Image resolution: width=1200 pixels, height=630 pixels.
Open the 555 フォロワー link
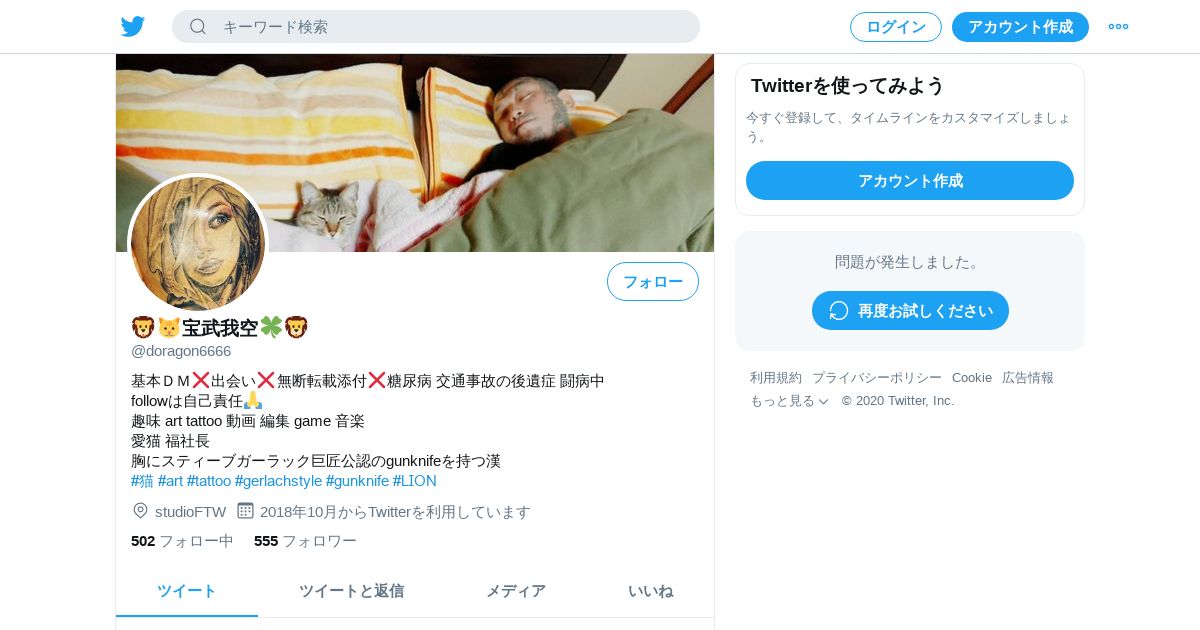pyautogui.click(x=305, y=541)
